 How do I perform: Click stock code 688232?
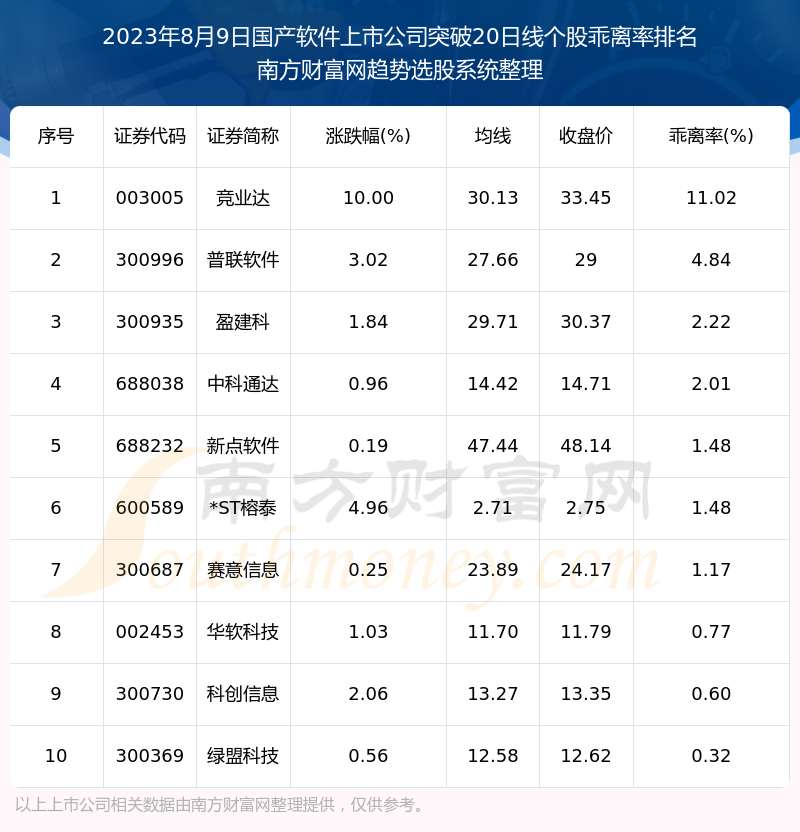click(150, 446)
